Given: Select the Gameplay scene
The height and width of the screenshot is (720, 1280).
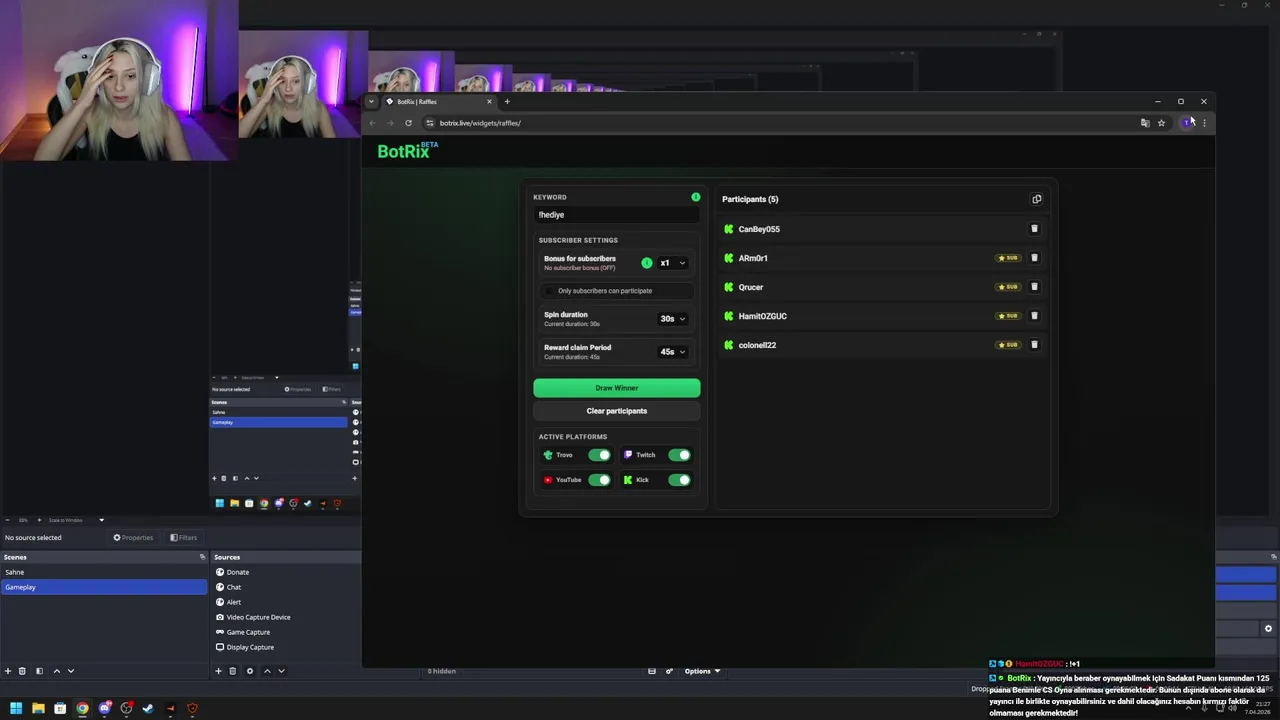Looking at the screenshot, I should coord(104,587).
